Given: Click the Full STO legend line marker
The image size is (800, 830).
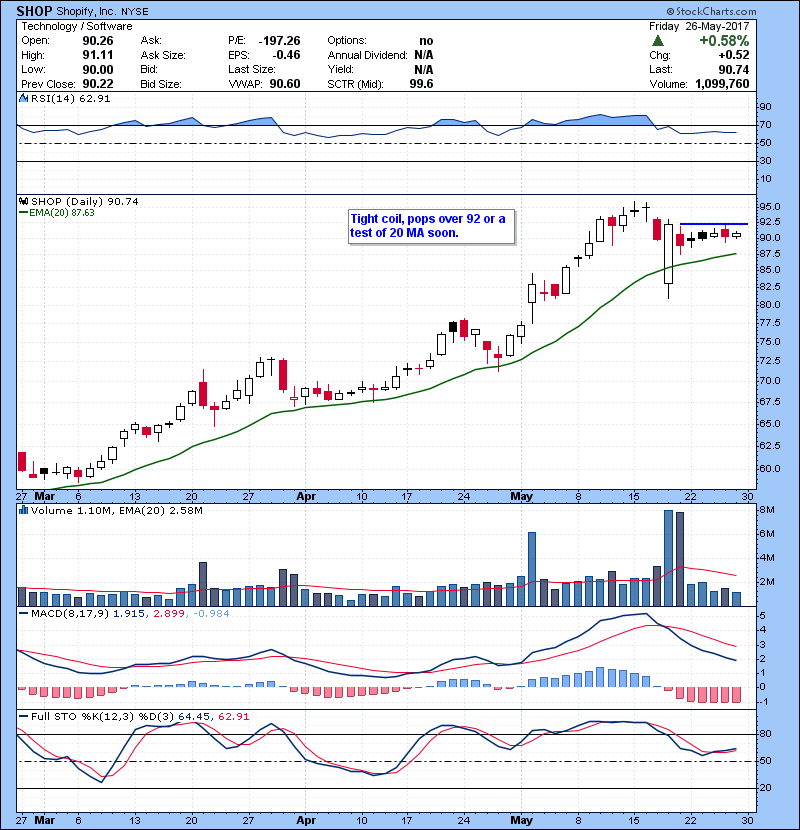Looking at the screenshot, I should pos(23,716).
